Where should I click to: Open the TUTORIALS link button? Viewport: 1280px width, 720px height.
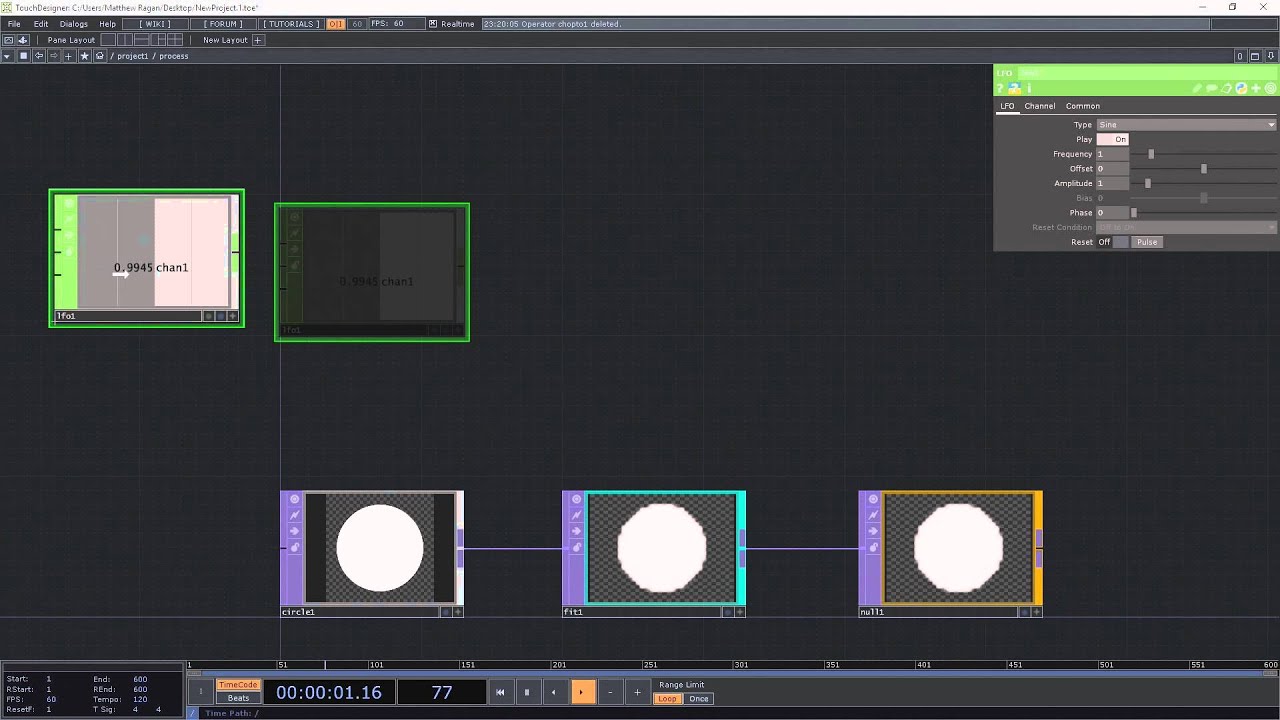(291, 24)
